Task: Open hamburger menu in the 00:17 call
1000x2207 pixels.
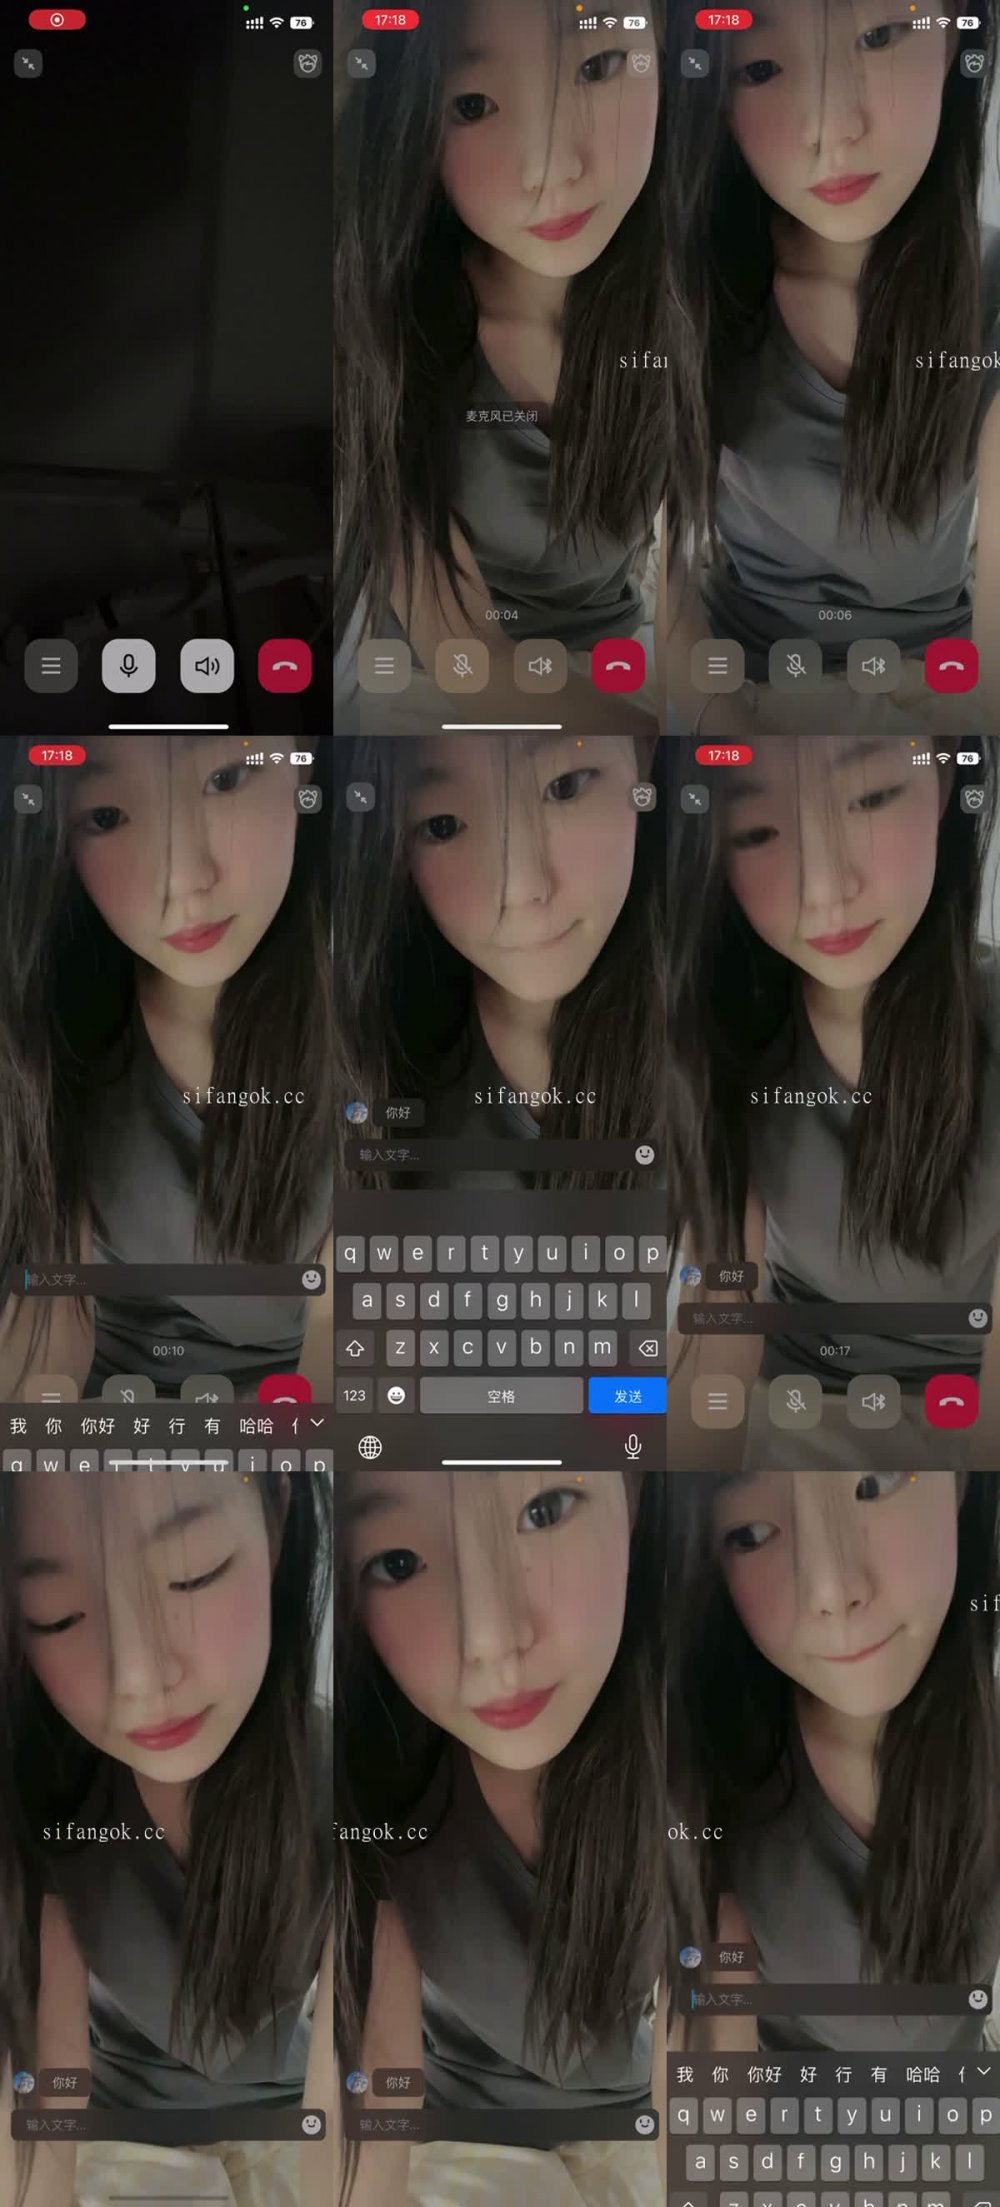Action: coord(717,1401)
